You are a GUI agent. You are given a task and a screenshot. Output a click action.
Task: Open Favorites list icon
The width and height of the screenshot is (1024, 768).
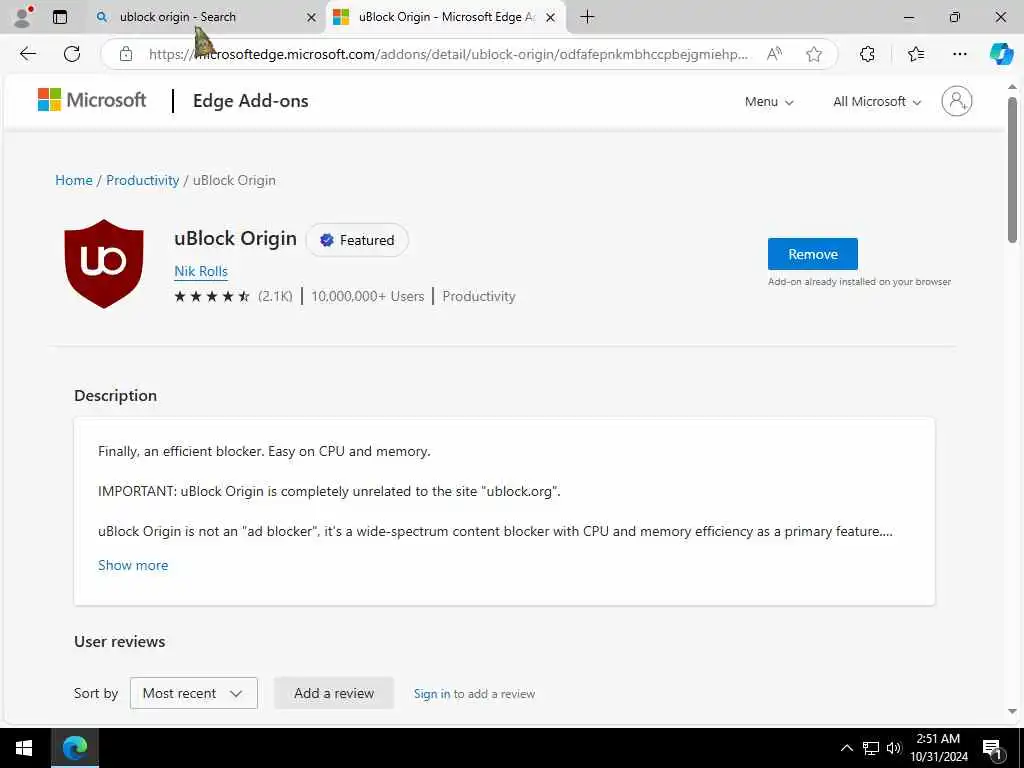(x=916, y=54)
